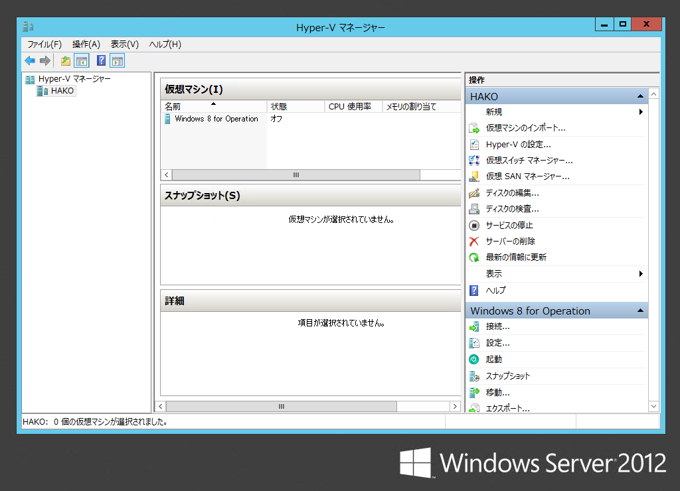The image size is (680, 491).
Task: Click the スナップショット camera icon
Action: (474, 376)
